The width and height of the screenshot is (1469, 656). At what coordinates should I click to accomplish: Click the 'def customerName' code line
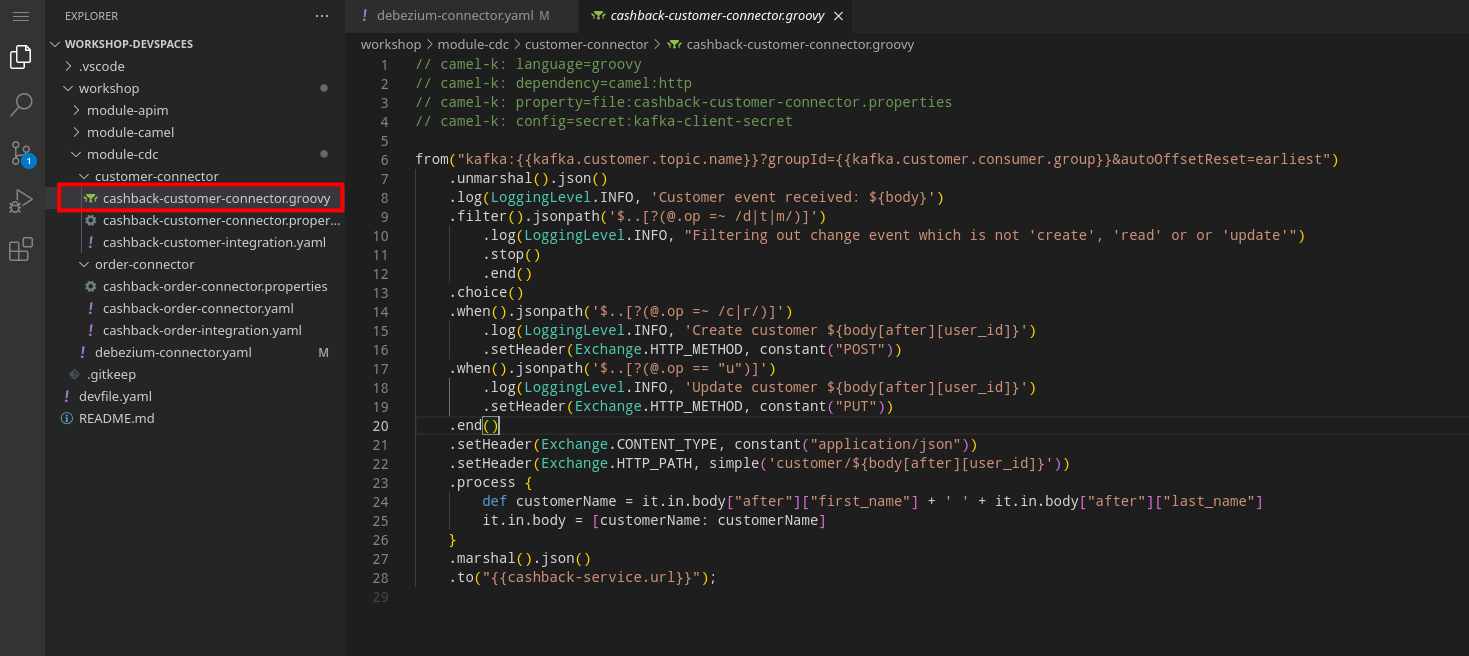click(872, 501)
